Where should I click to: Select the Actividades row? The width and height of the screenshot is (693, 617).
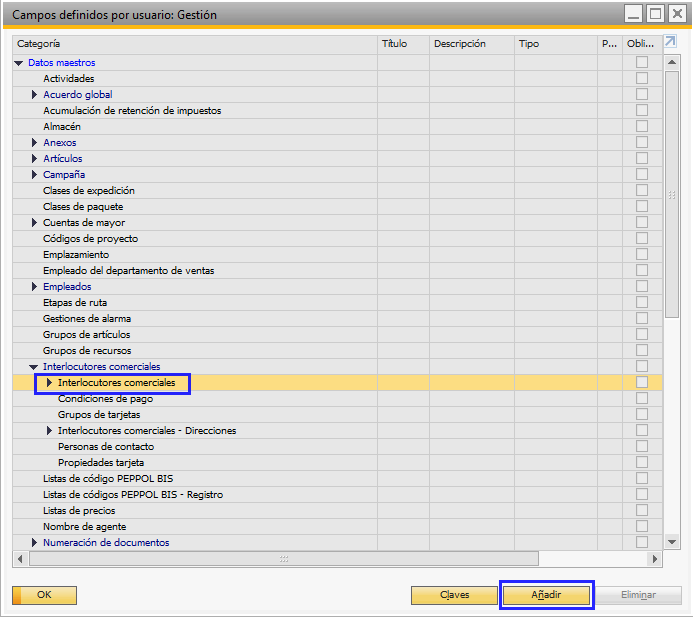click(337, 79)
